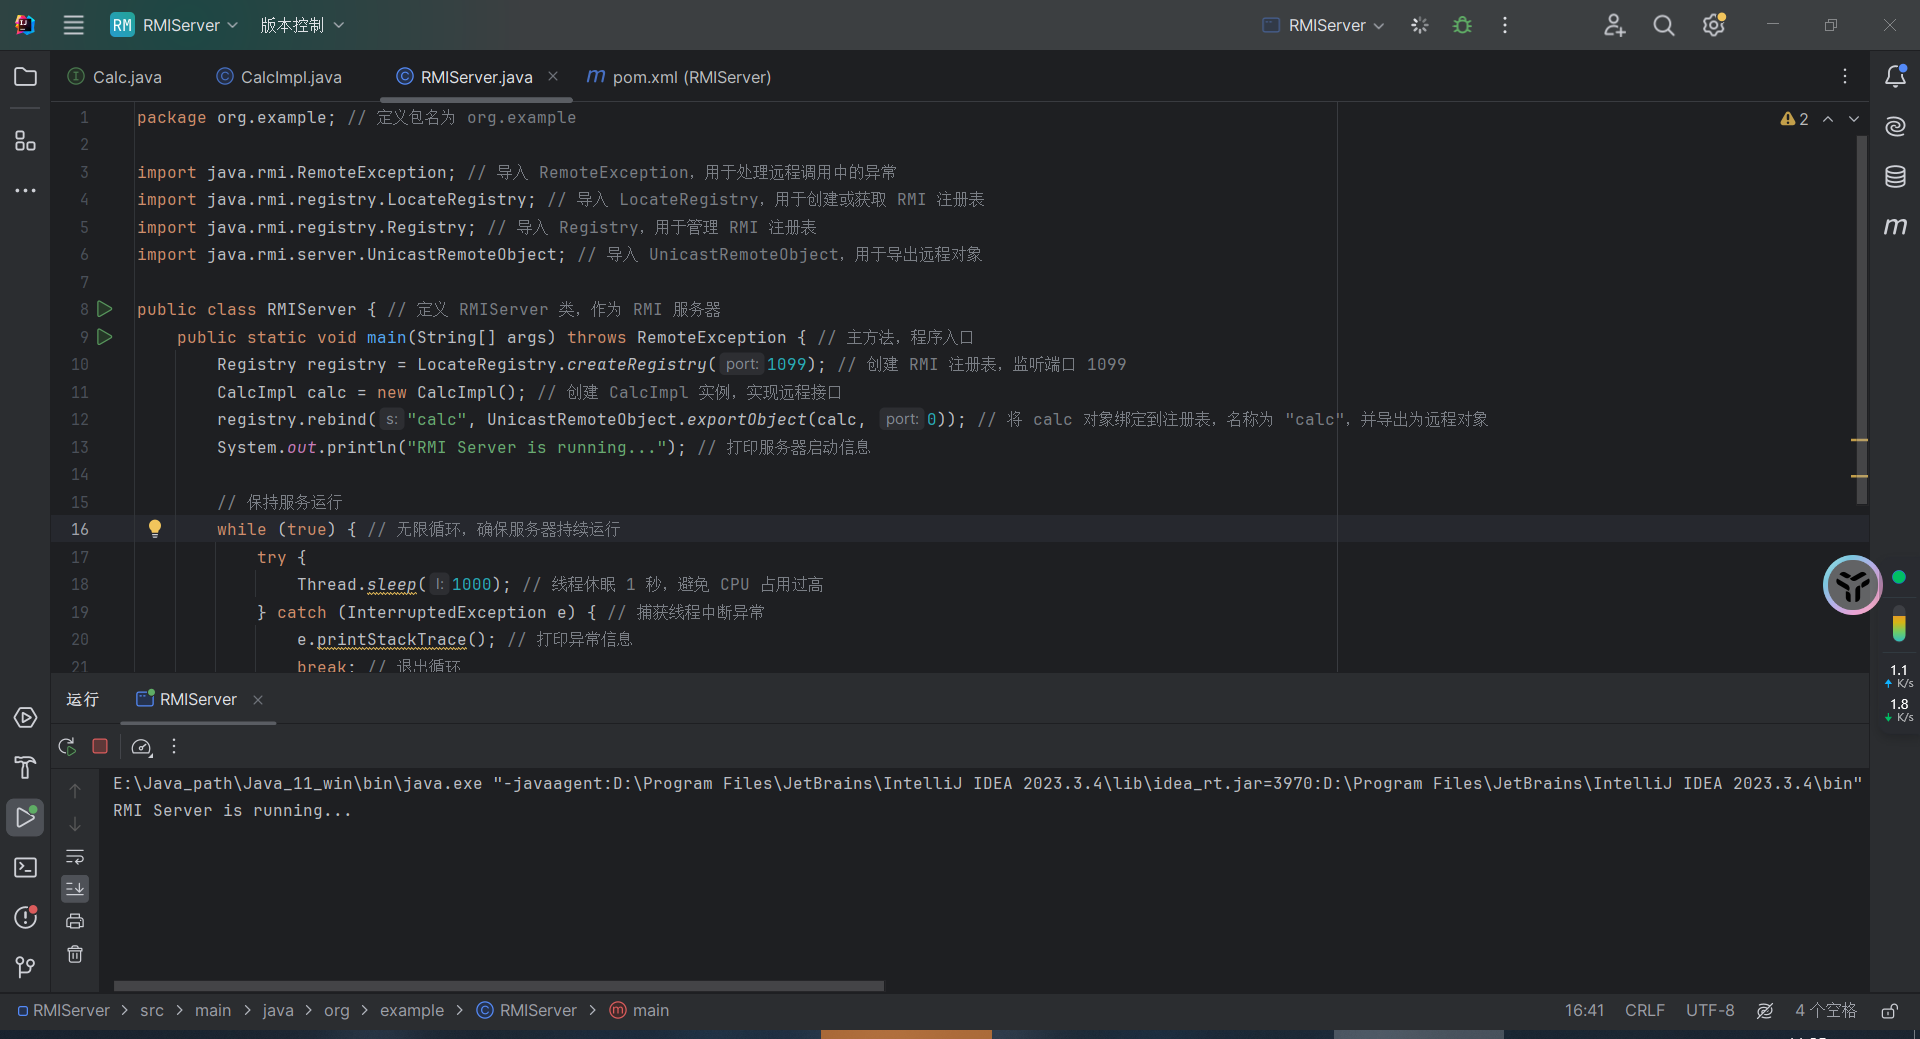This screenshot has width=1920, height=1039.
Task: Open Code With Me user icon
Action: point(1614,25)
